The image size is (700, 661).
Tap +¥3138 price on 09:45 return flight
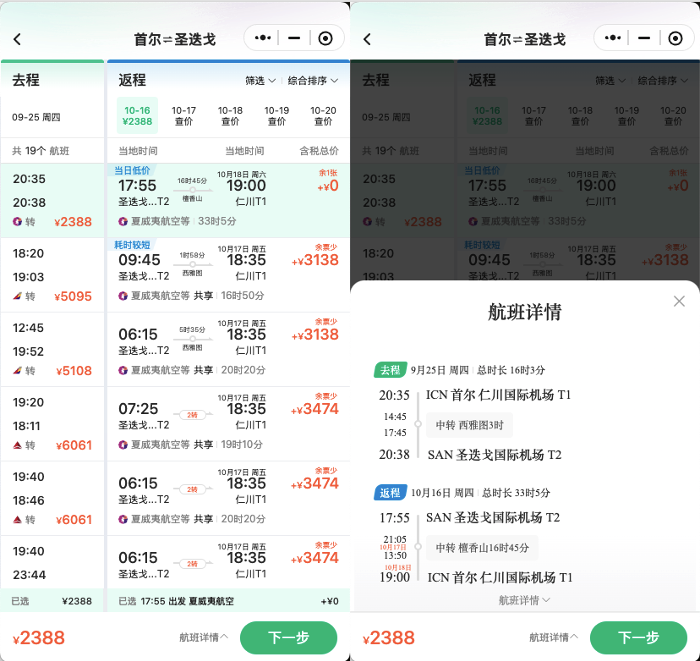[315, 260]
